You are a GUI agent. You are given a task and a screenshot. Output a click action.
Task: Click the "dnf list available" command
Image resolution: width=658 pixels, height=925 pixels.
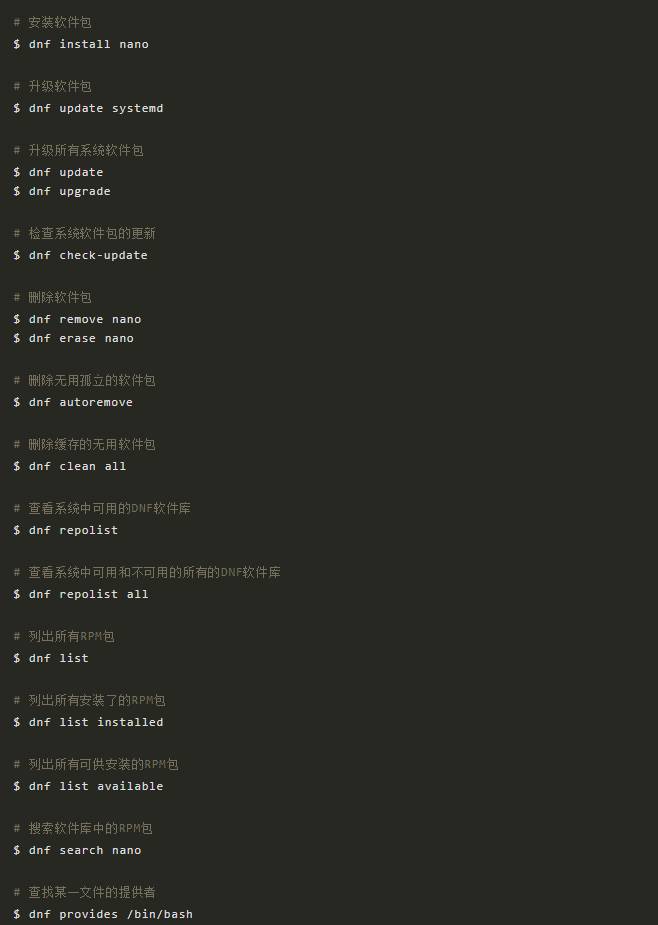(x=95, y=786)
